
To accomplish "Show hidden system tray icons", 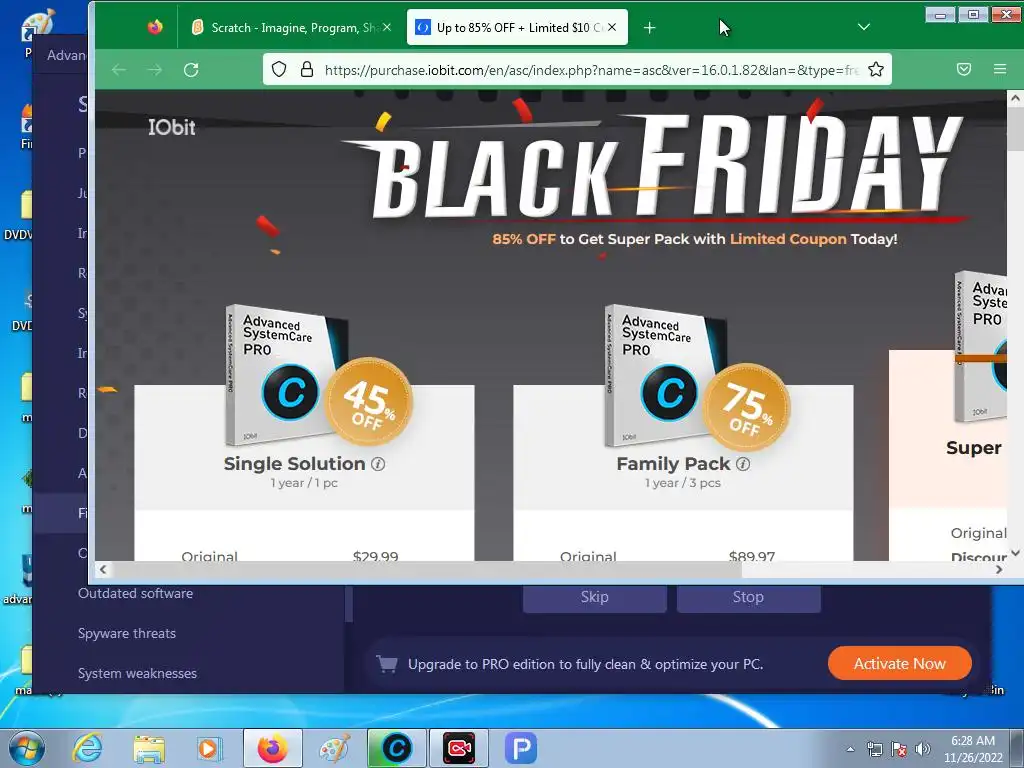I will pyautogui.click(x=850, y=749).
